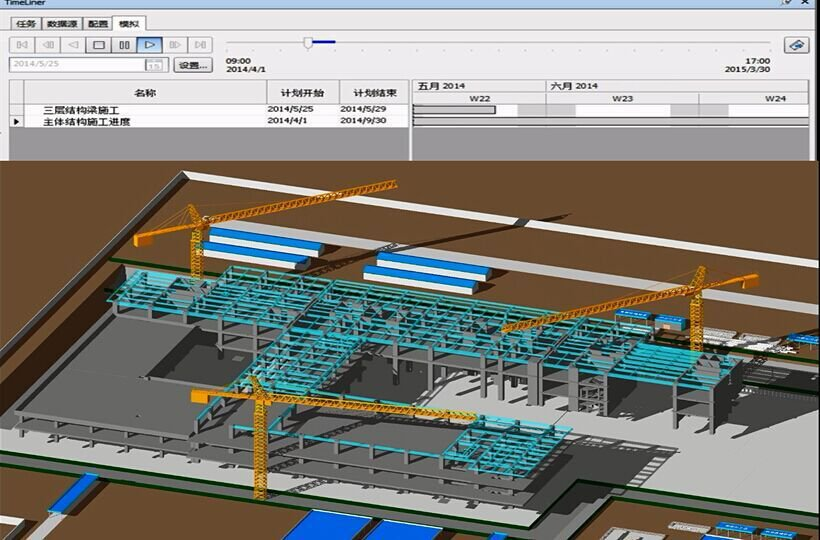Step back one simulation frame

click(x=48, y=45)
